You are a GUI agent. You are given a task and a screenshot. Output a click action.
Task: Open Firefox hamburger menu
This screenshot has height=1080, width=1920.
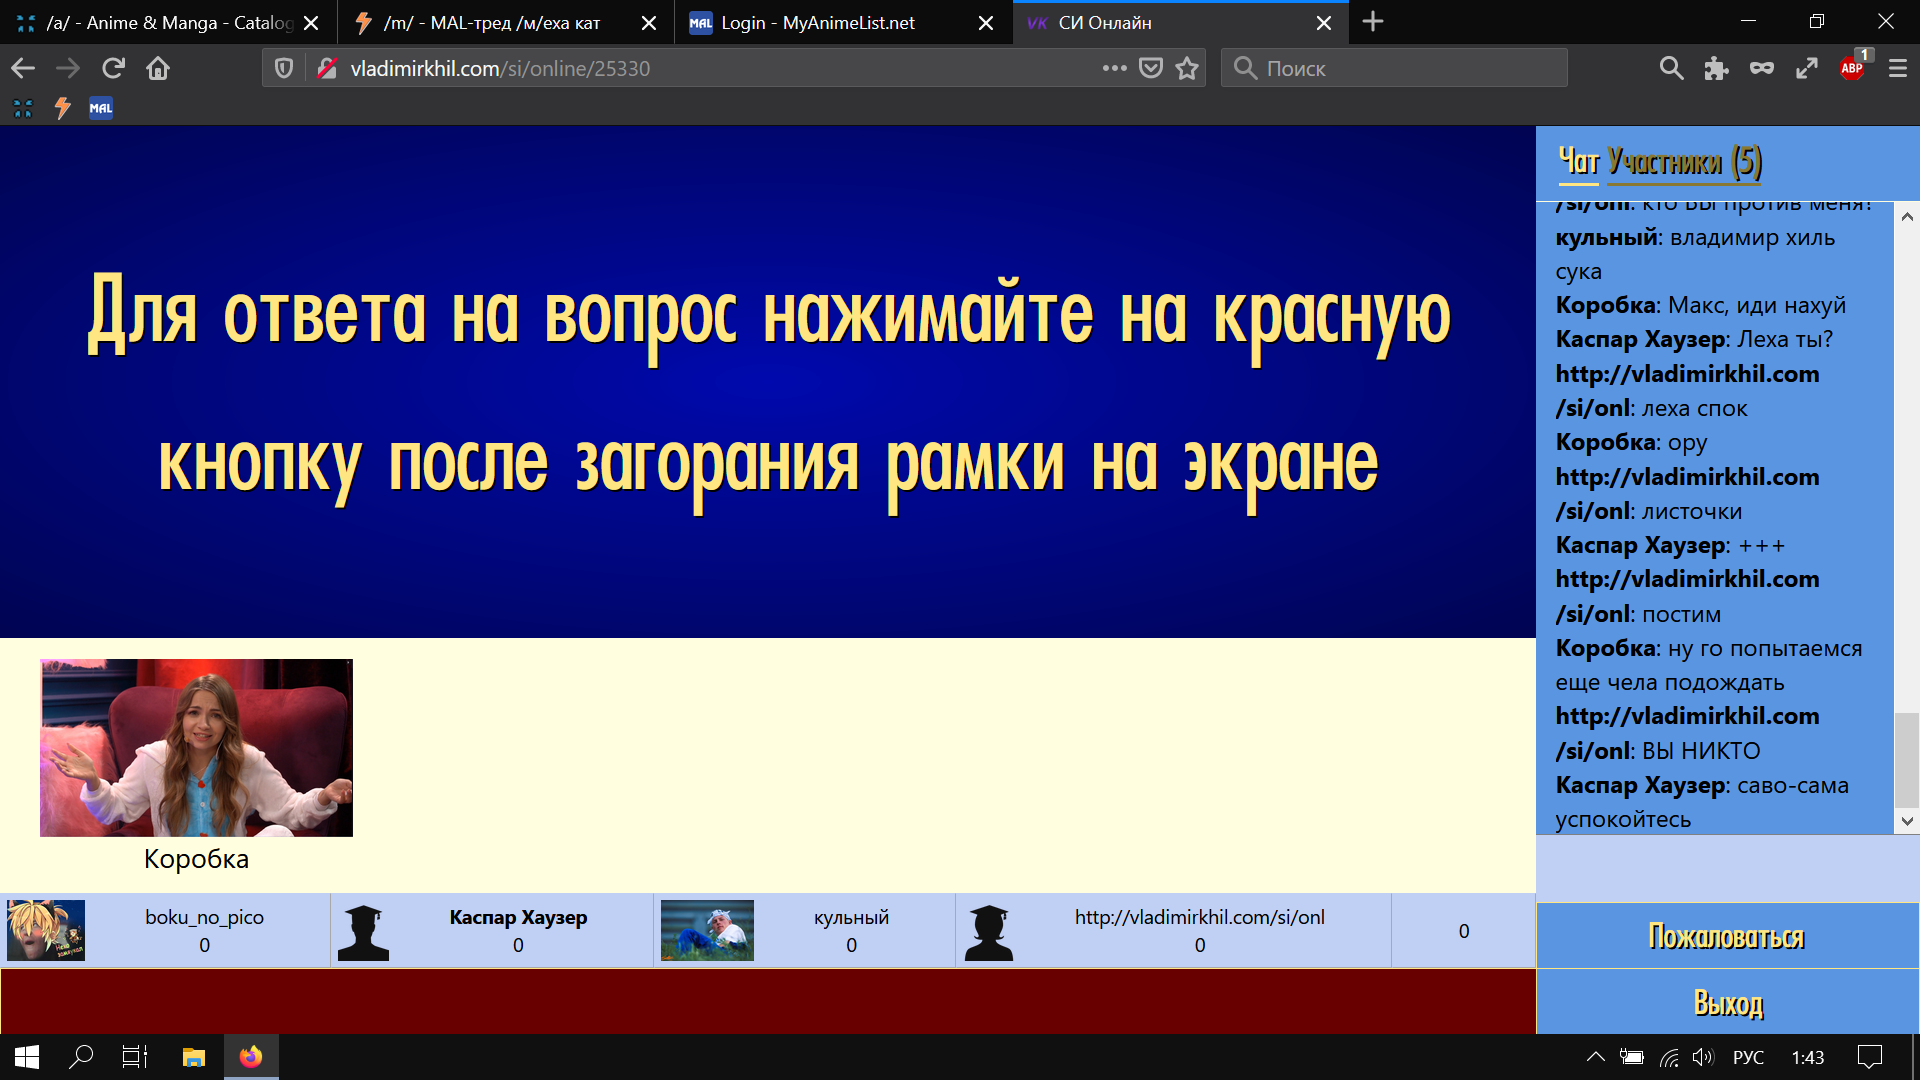pyautogui.click(x=1897, y=68)
